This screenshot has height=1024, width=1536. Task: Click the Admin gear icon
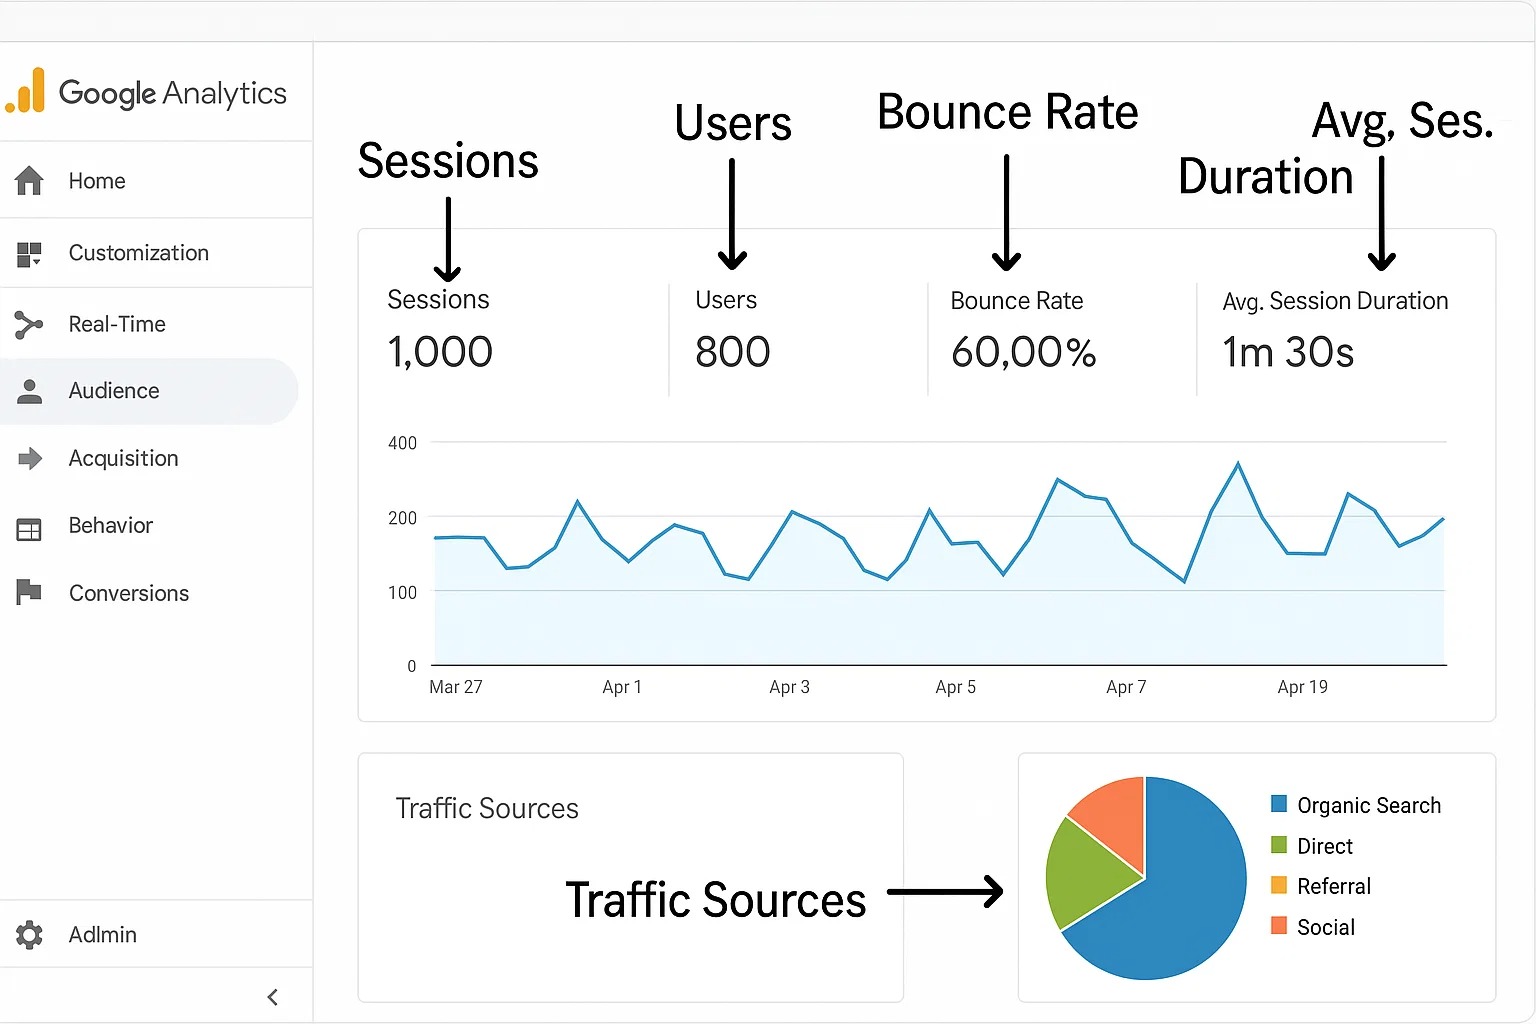tap(29, 935)
